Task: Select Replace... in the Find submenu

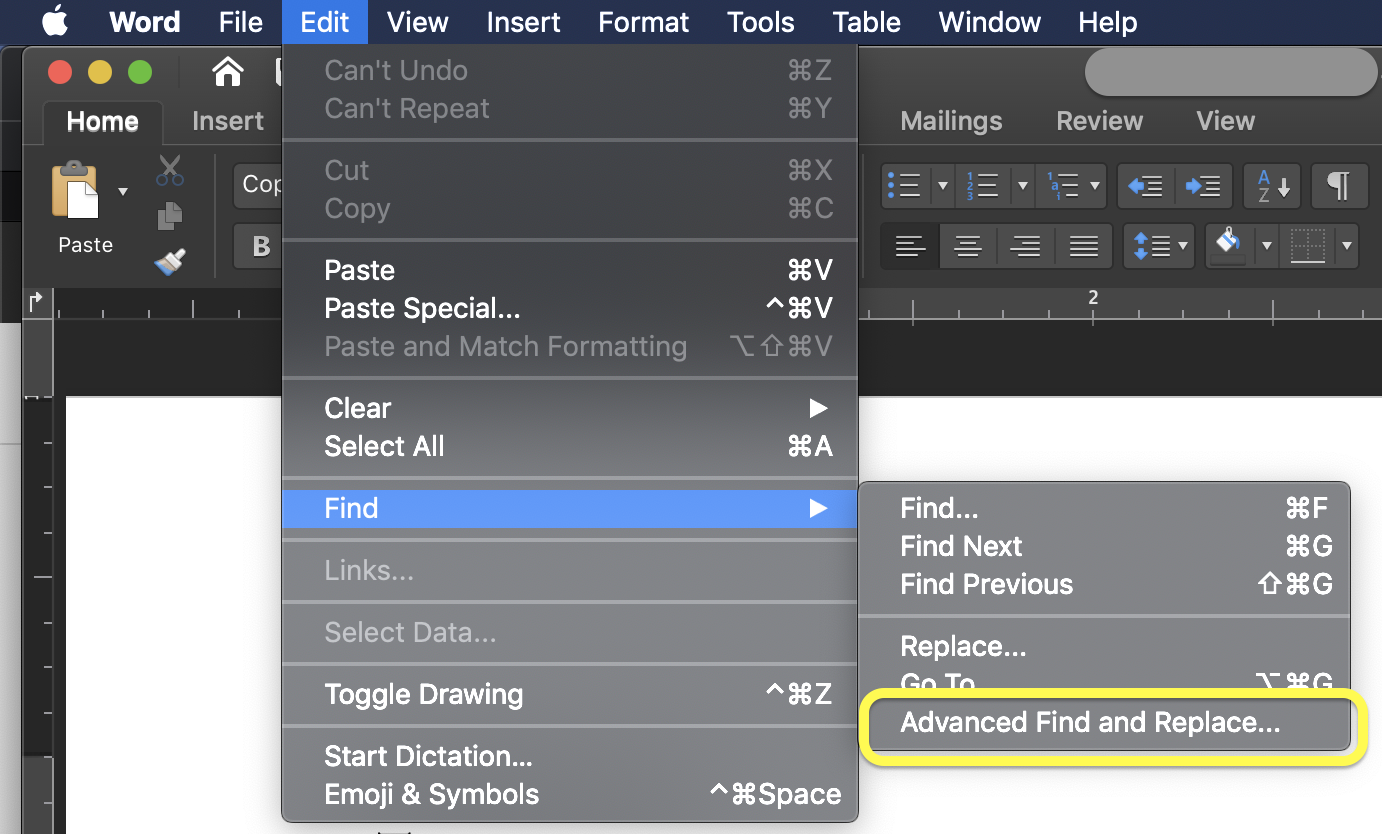Action: [x=963, y=647]
